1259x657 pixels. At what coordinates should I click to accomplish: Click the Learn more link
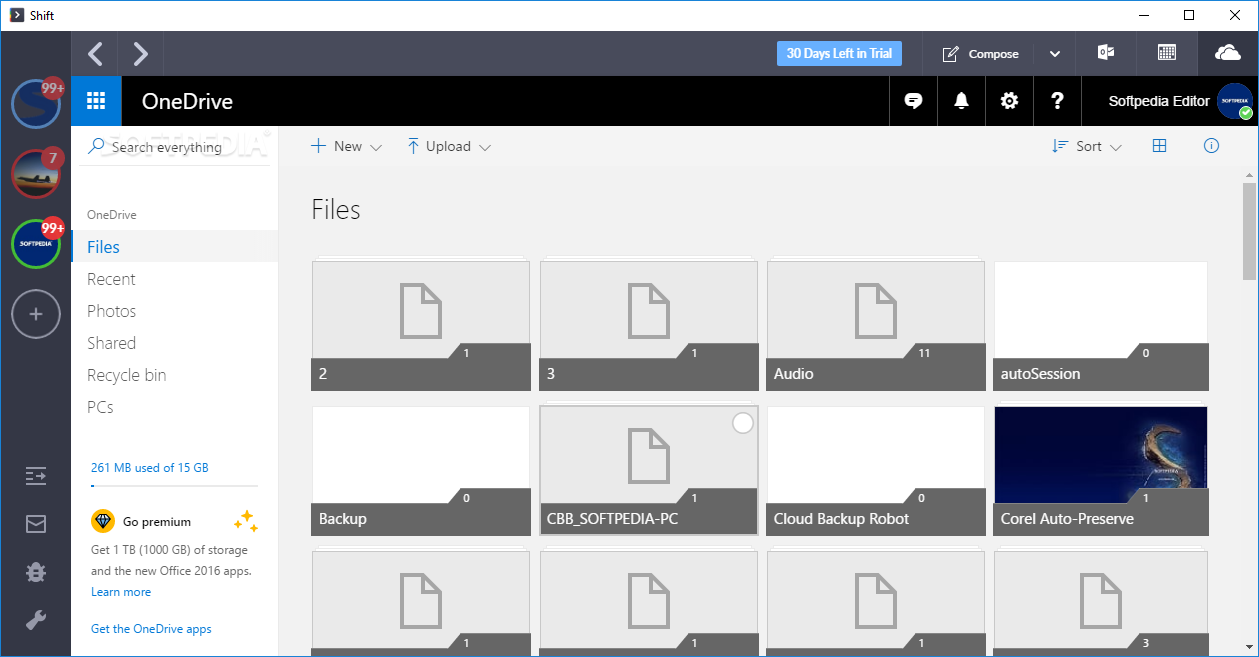pyautogui.click(x=121, y=592)
